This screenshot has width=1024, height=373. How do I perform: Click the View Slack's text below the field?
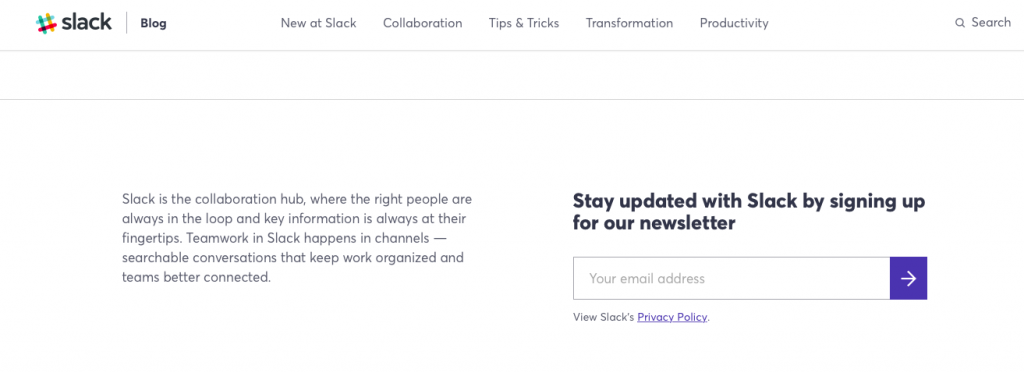604,317
